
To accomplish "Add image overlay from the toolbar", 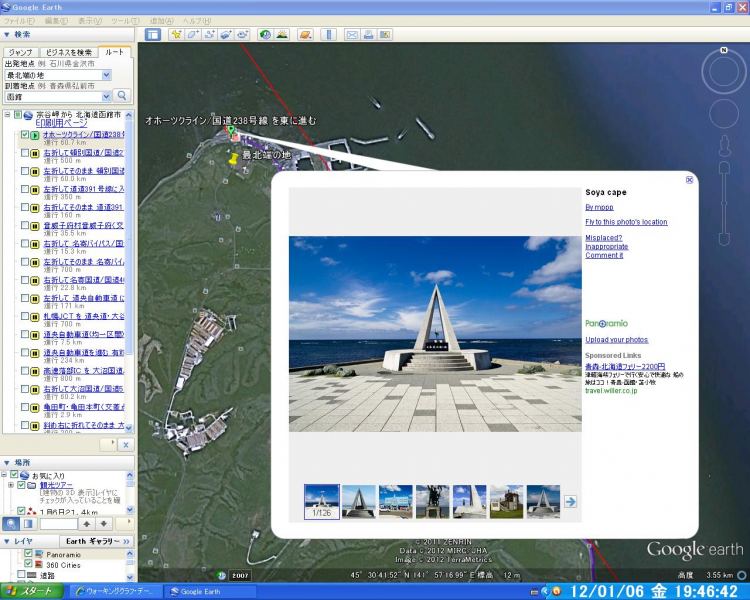I will (226, 34).
